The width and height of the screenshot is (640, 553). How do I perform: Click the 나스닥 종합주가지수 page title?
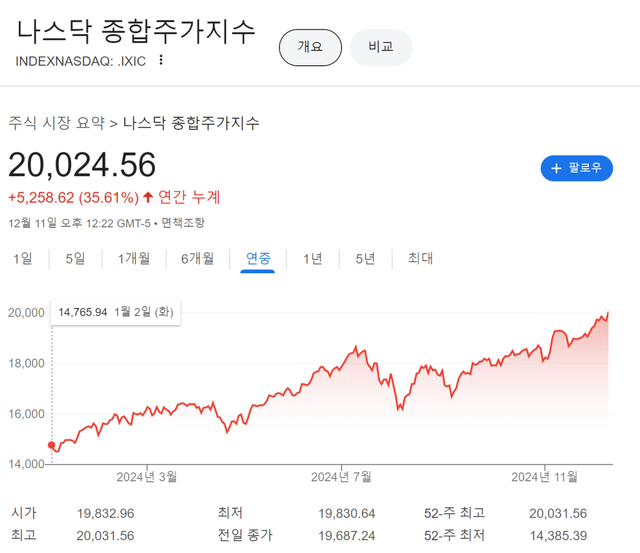tap(136, 30)
